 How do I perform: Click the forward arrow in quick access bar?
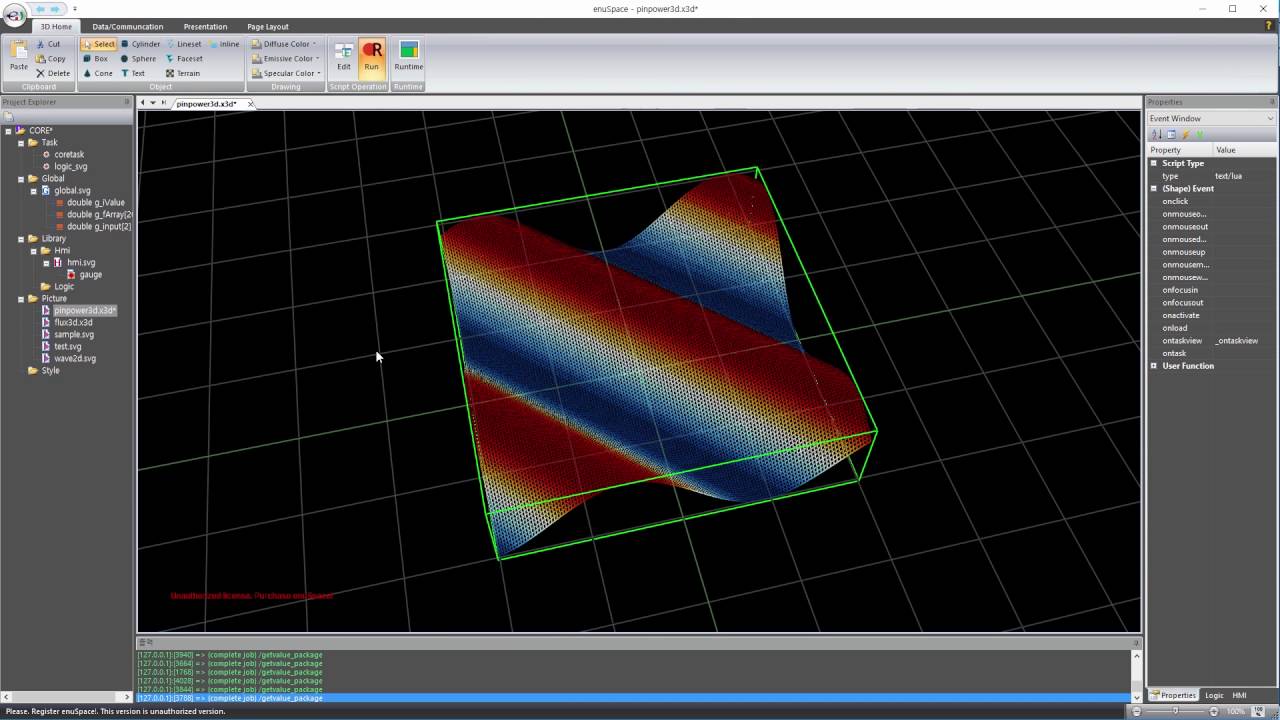(56, 9)
